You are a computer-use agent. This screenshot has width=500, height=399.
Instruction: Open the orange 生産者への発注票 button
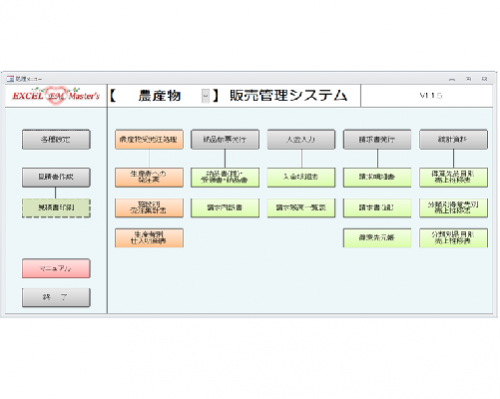pos(149,177)
